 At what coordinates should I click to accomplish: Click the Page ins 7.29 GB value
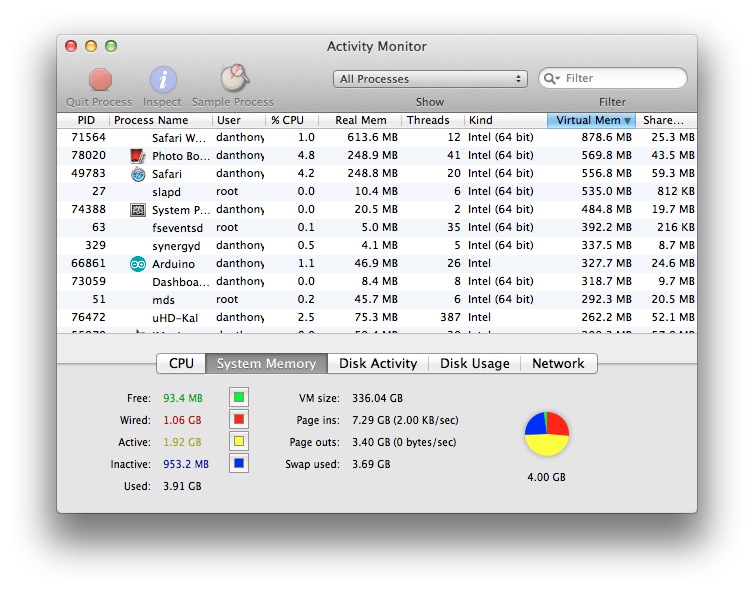405,420
